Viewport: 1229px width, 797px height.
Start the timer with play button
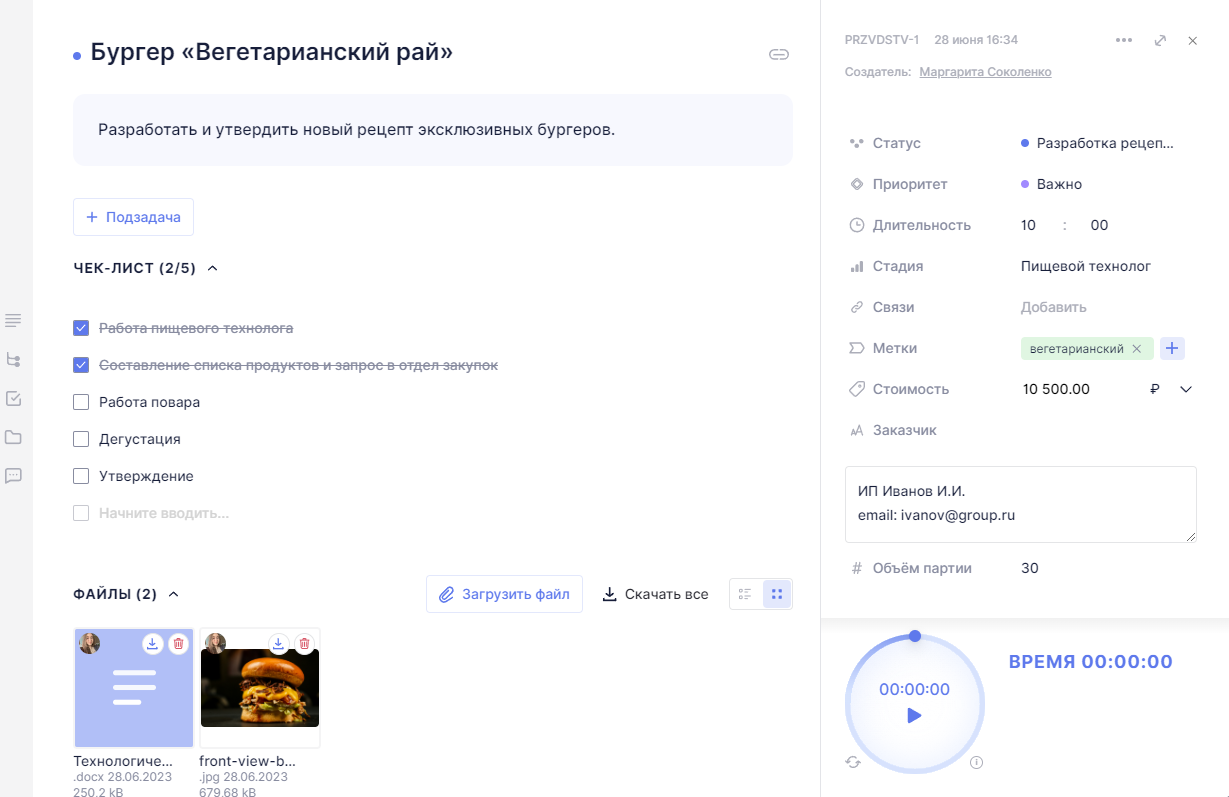coord(914,715)
